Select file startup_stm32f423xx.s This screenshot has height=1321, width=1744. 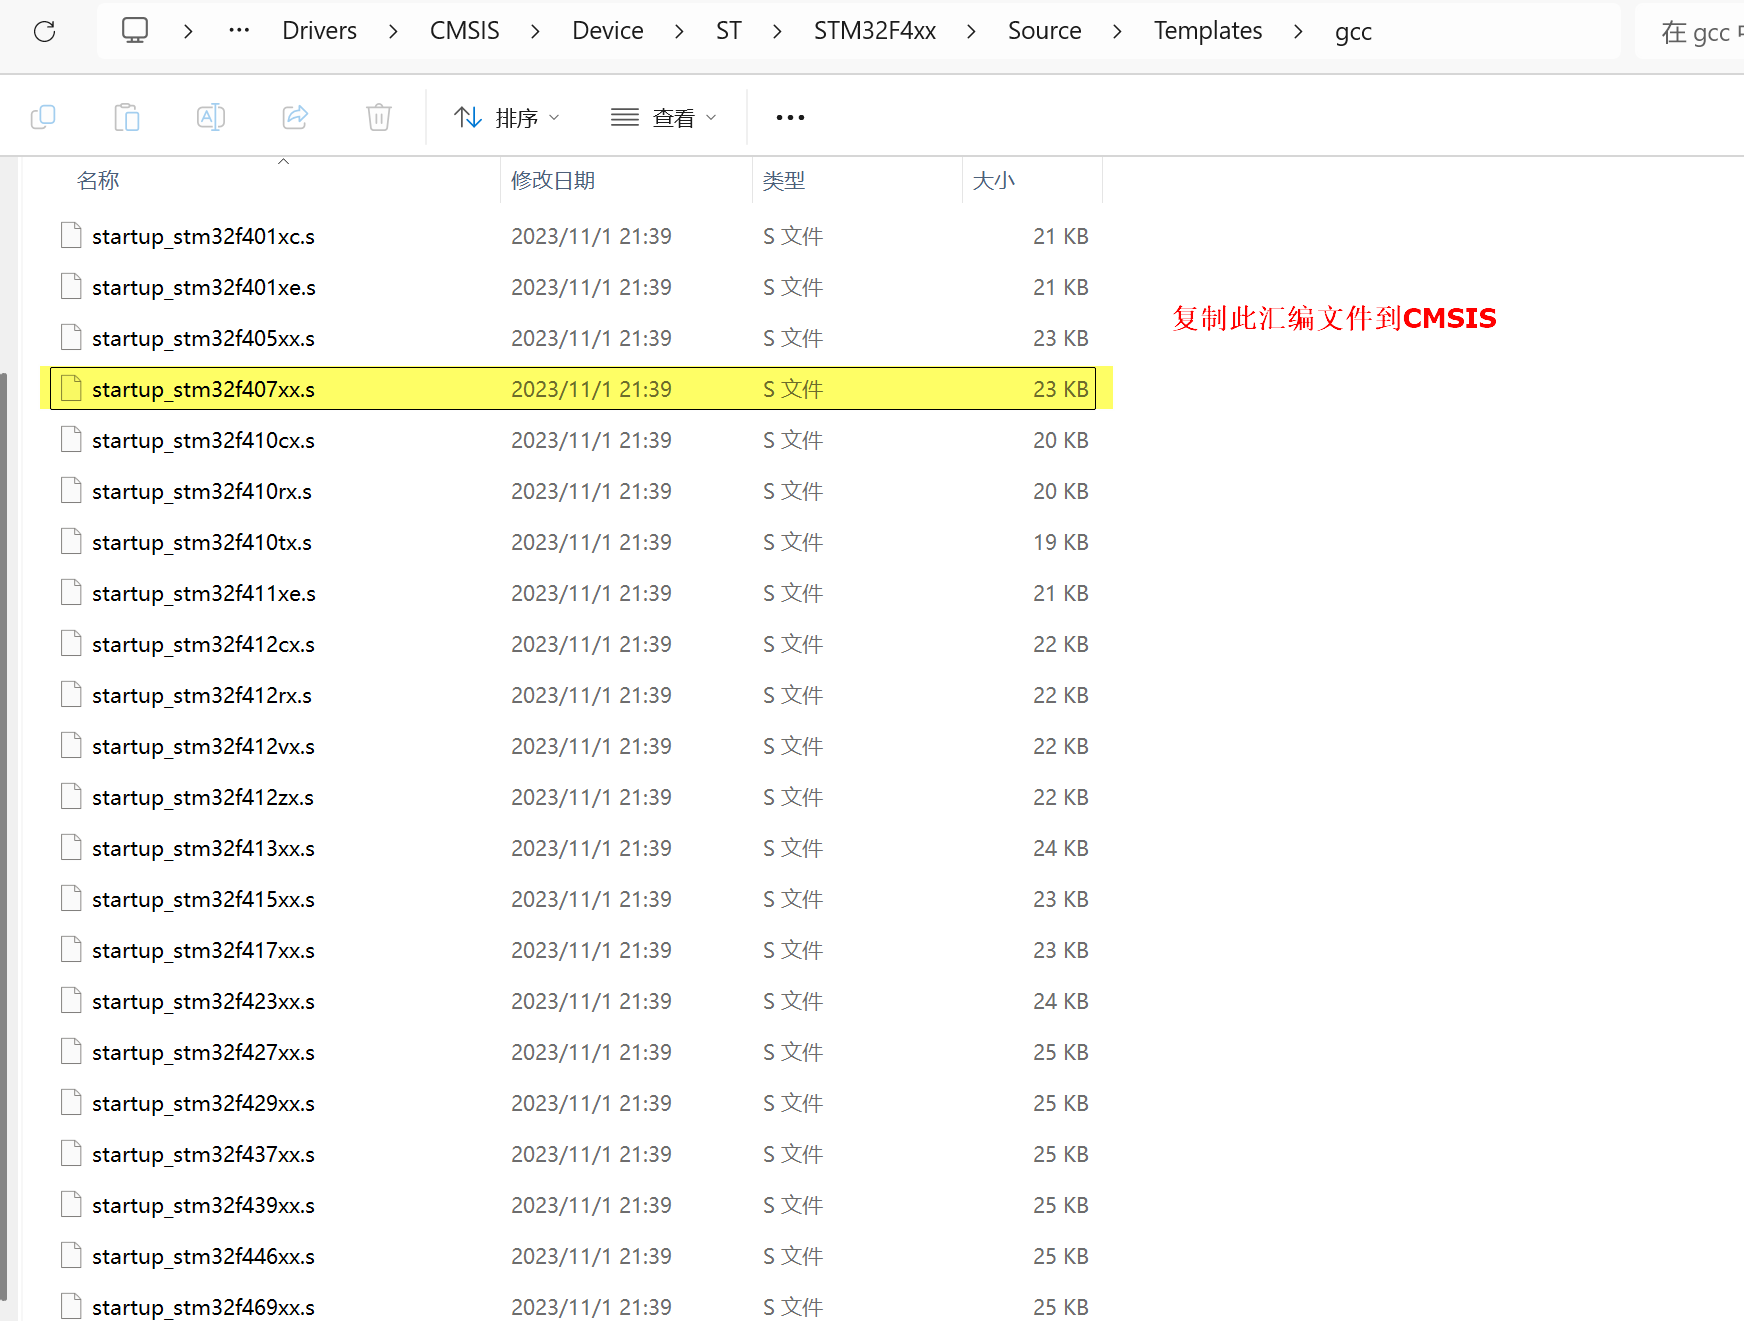click(203, 1001)
